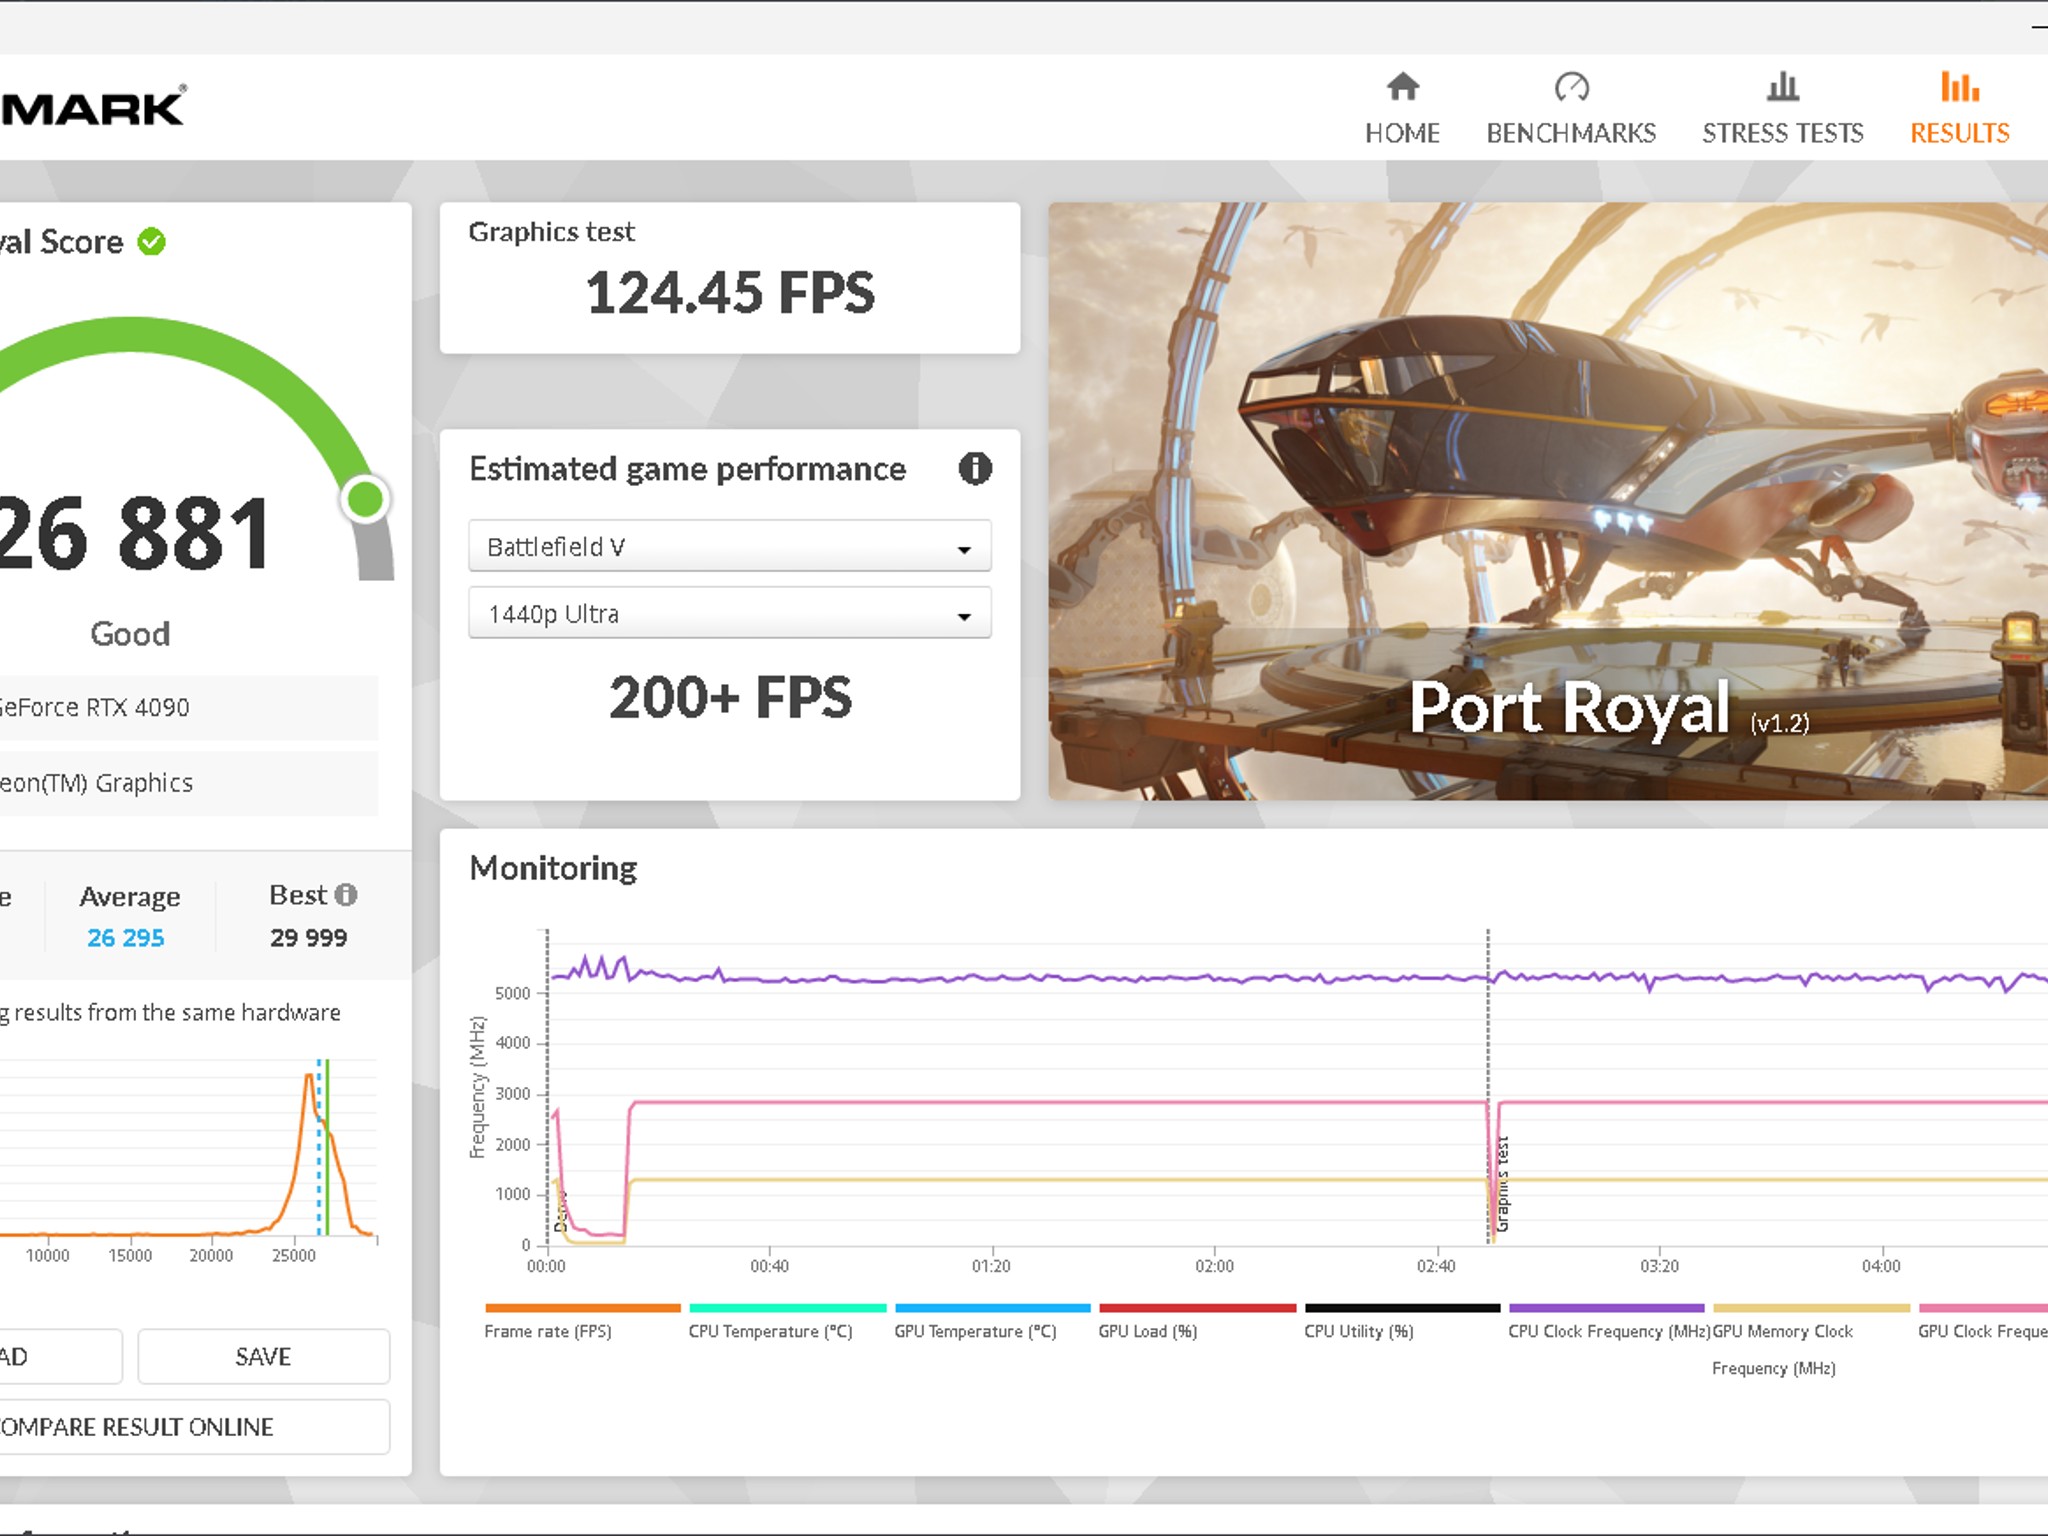Viewport: 2048px width, 1536px height.
Task: Go to RESULTS tab label
Action: point(1959,133)
